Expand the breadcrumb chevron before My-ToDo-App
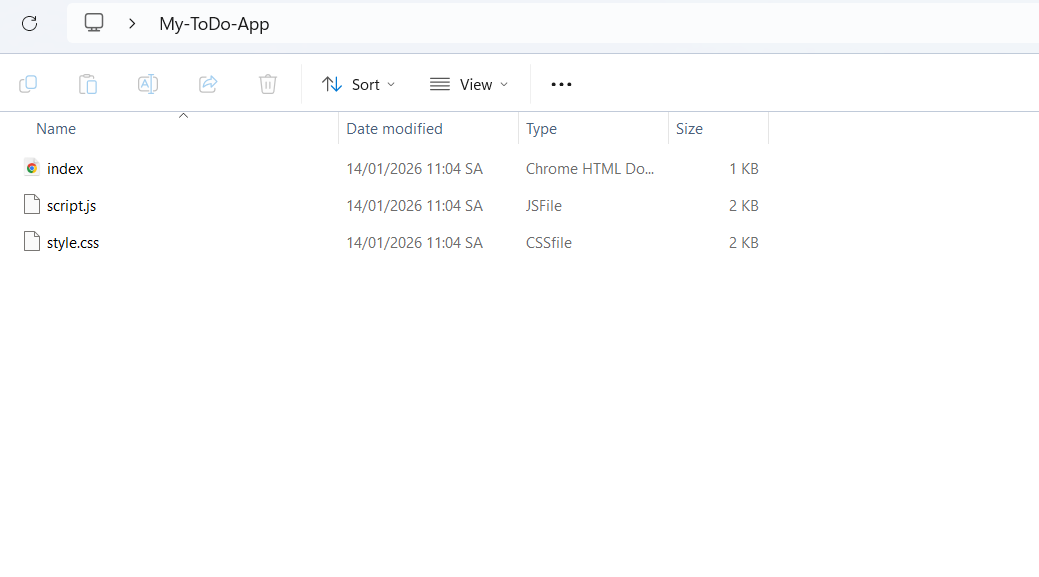Screen dimensions: 1039x577 tap(132, 23)
